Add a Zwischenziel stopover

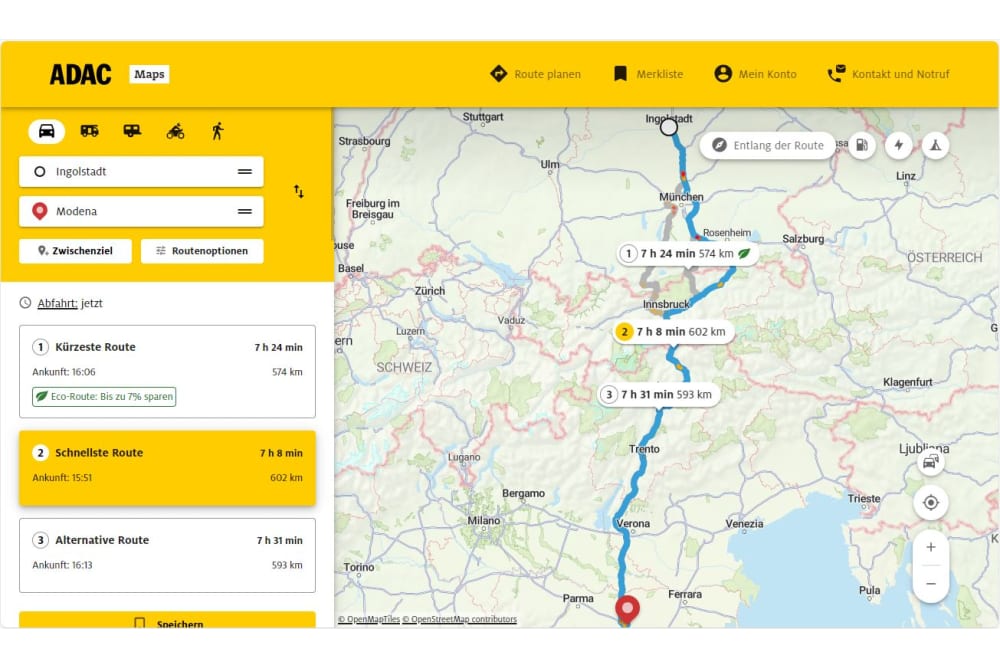[75, 251]
